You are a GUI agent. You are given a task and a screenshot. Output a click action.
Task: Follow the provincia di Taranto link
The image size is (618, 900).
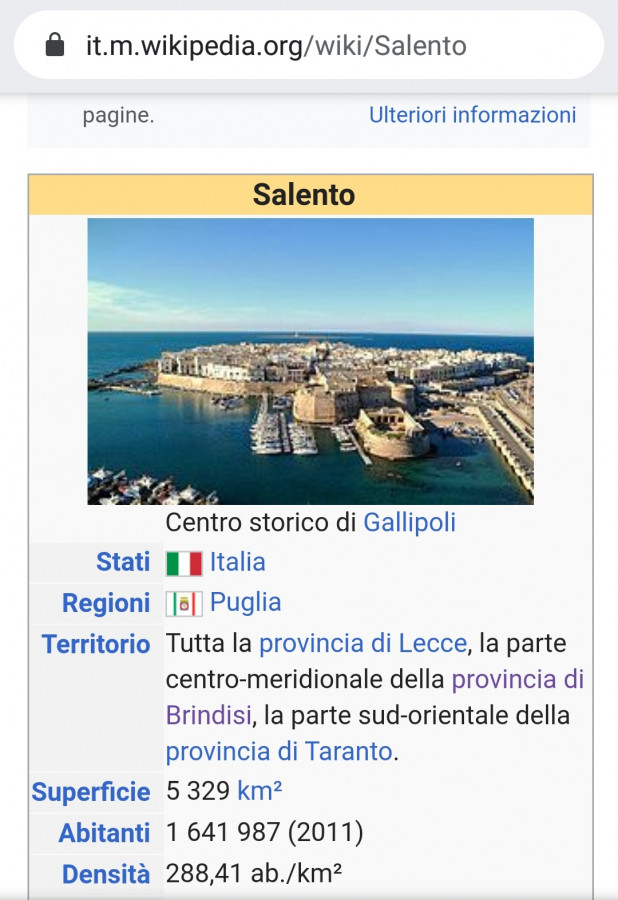coord(279,752)
